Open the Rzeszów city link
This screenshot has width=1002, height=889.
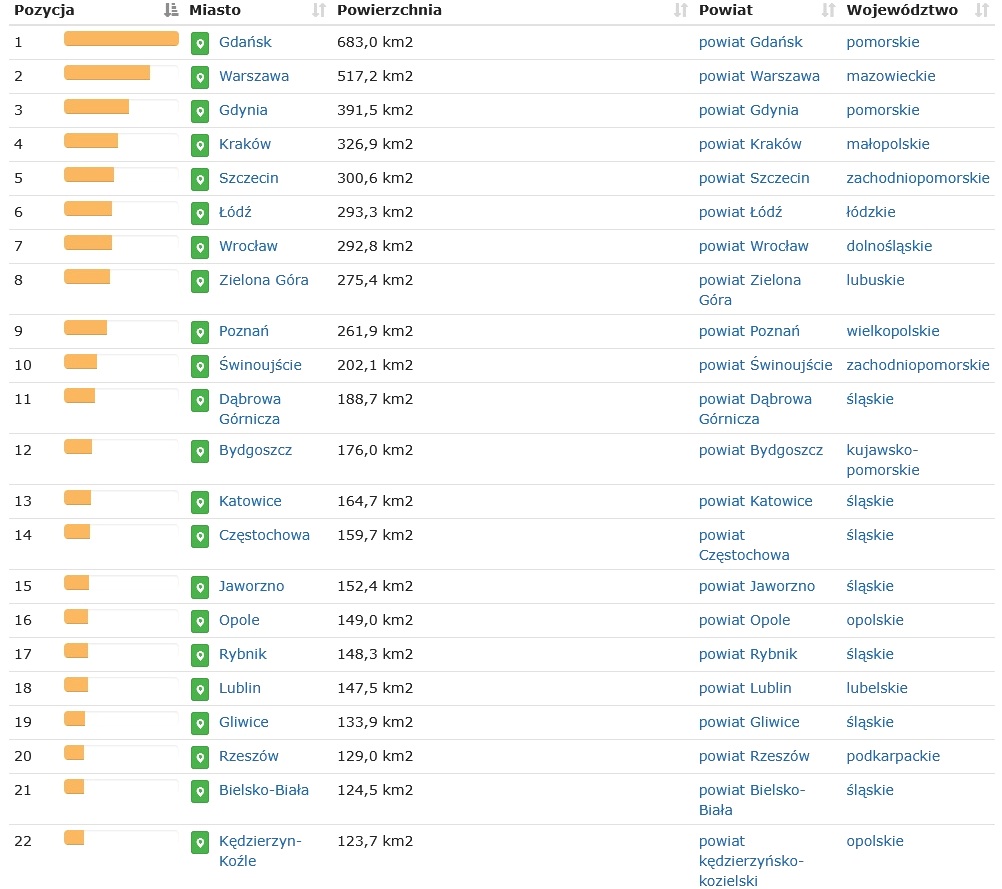click(249, 756)
